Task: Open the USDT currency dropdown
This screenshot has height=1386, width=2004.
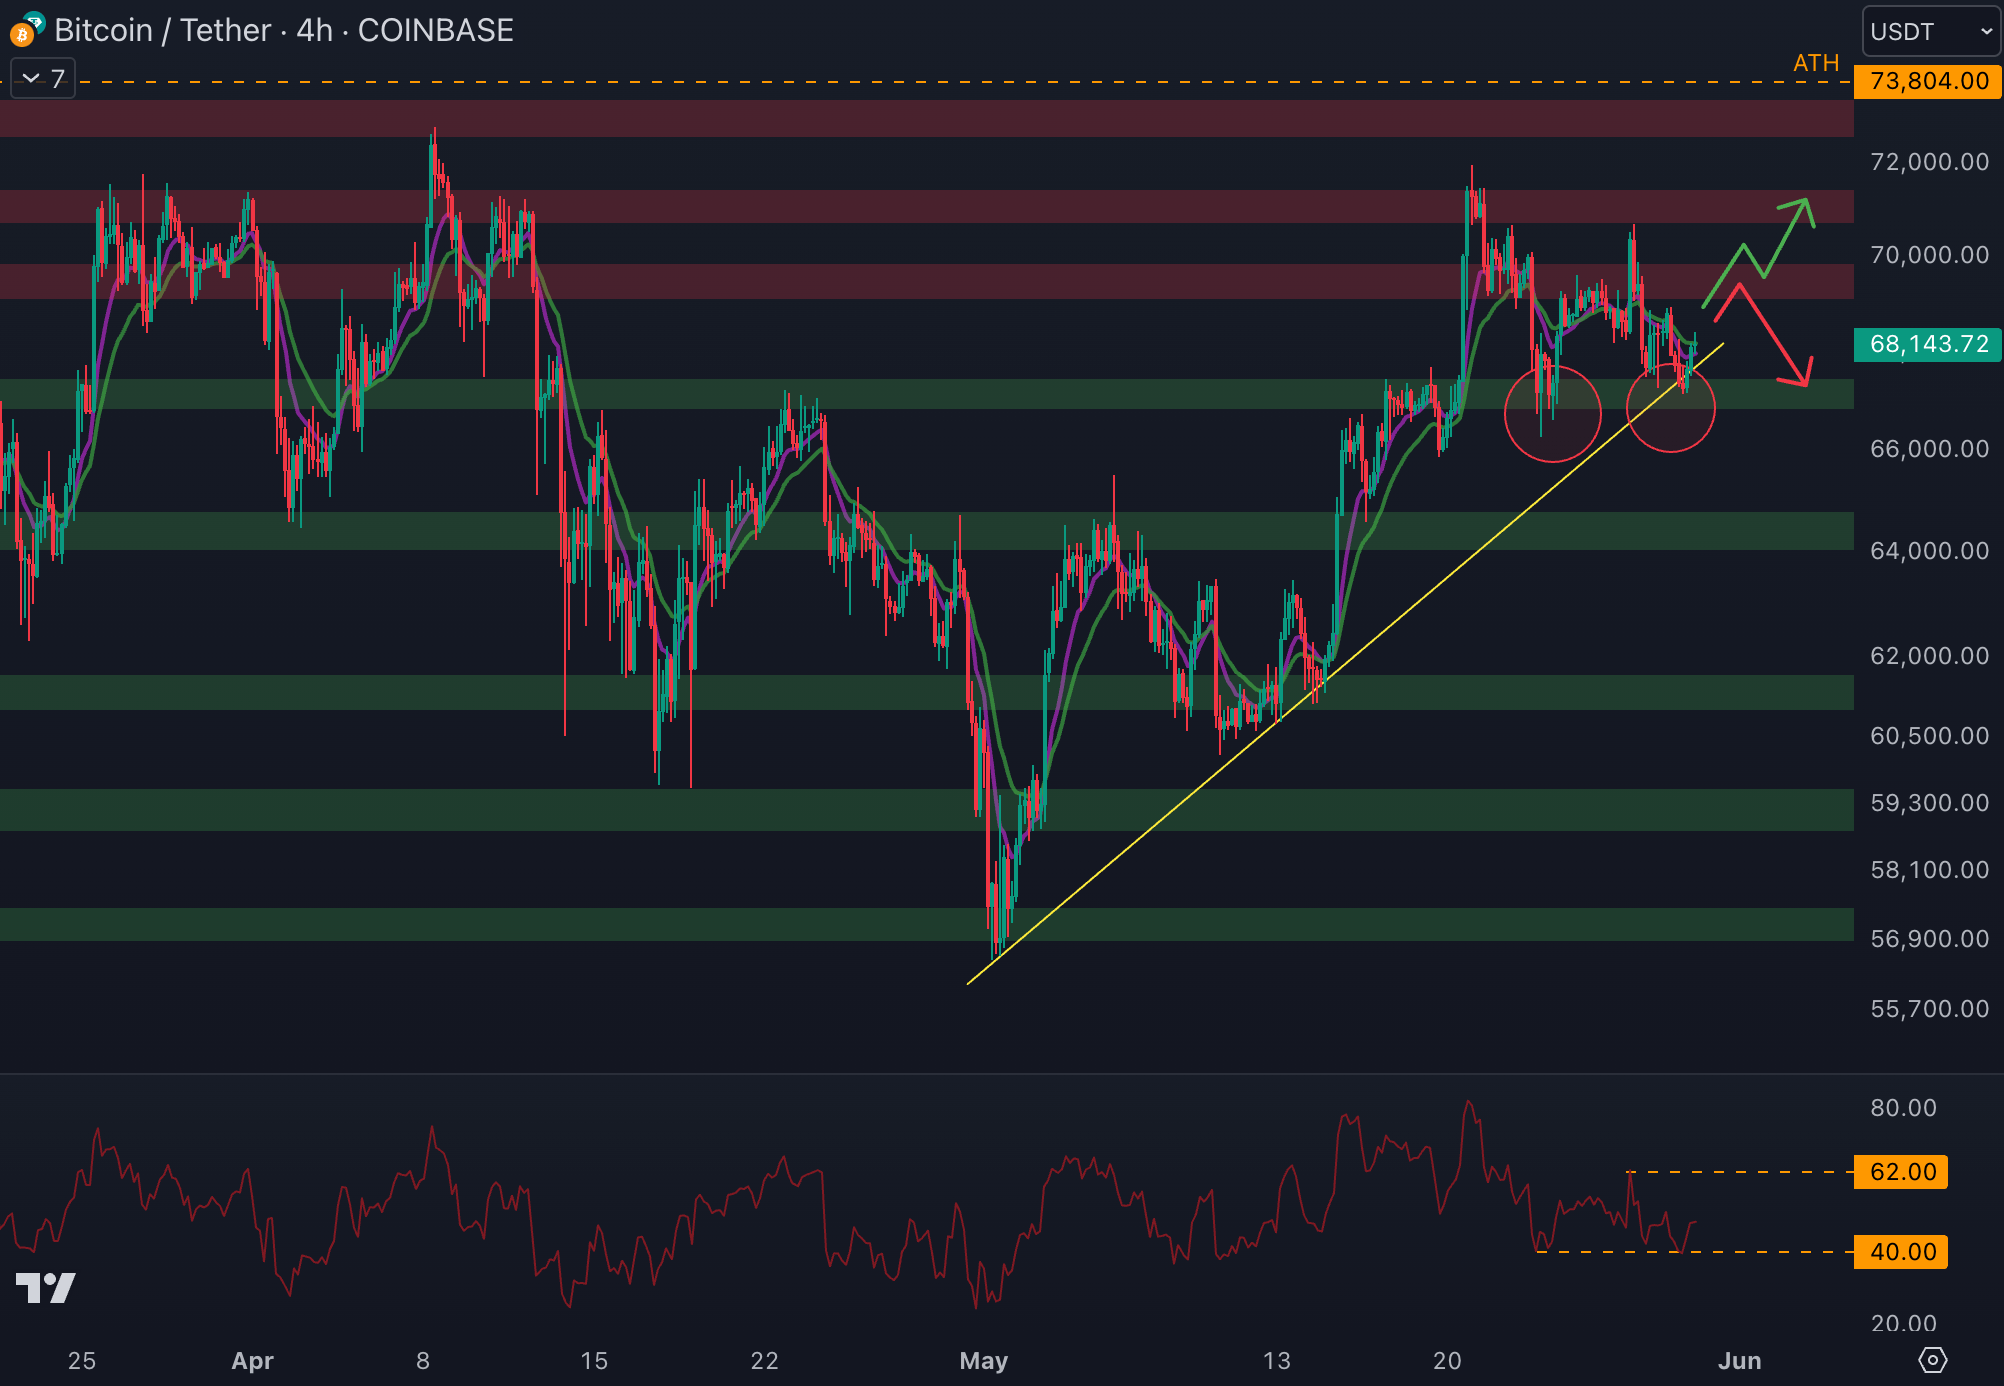Action: point(1930,31)
